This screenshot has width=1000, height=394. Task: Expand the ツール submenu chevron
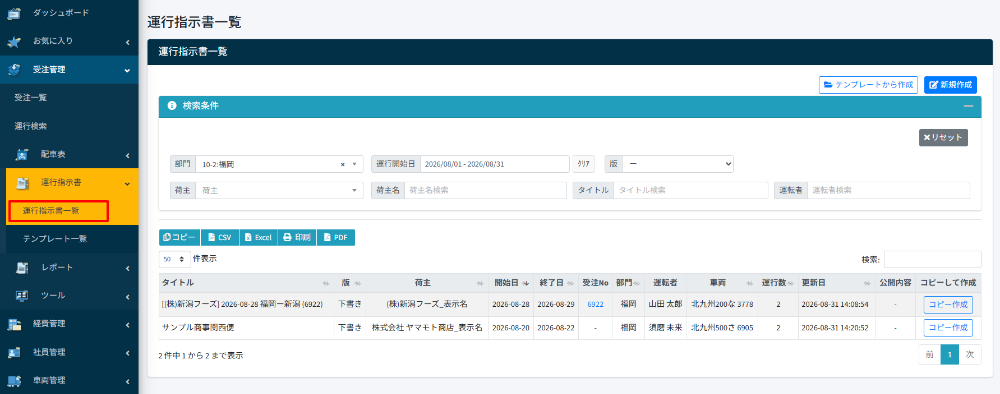[x=127, y=296]
